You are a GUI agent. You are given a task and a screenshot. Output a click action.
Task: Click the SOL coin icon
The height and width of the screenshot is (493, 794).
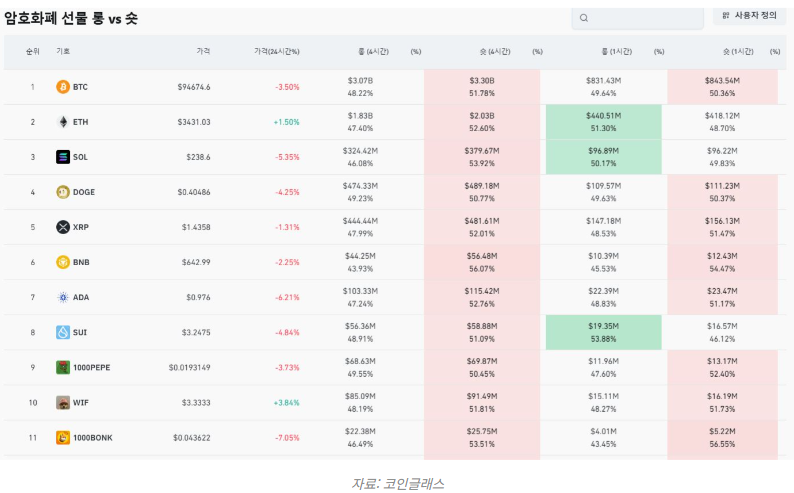[x=63, y=157]
